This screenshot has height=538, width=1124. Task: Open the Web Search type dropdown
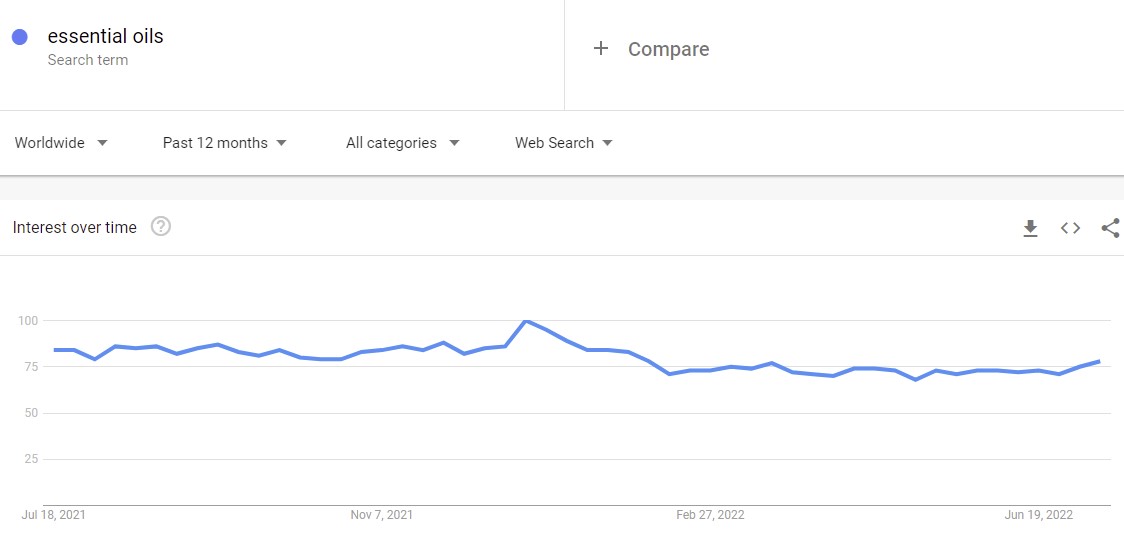[x=563, y=143]
